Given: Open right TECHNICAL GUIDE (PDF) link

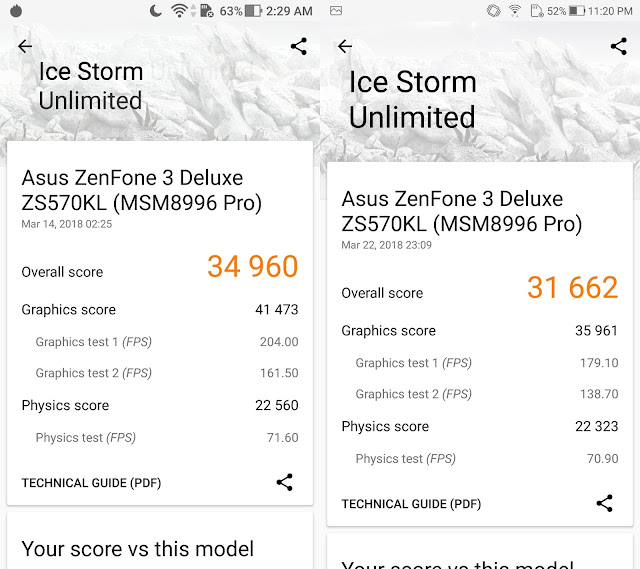Looking at the screenshot, I should click(x=411, y=504).
